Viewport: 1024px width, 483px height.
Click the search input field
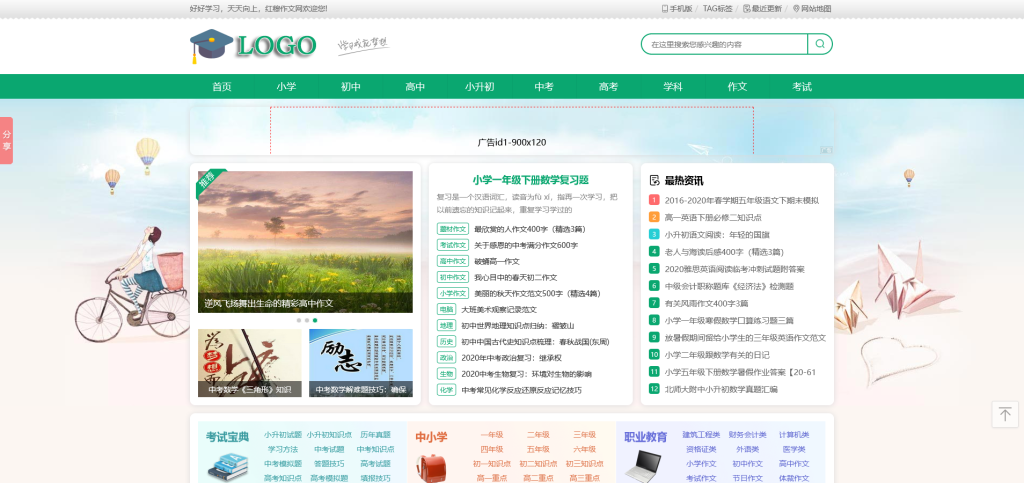coord(725,44)
